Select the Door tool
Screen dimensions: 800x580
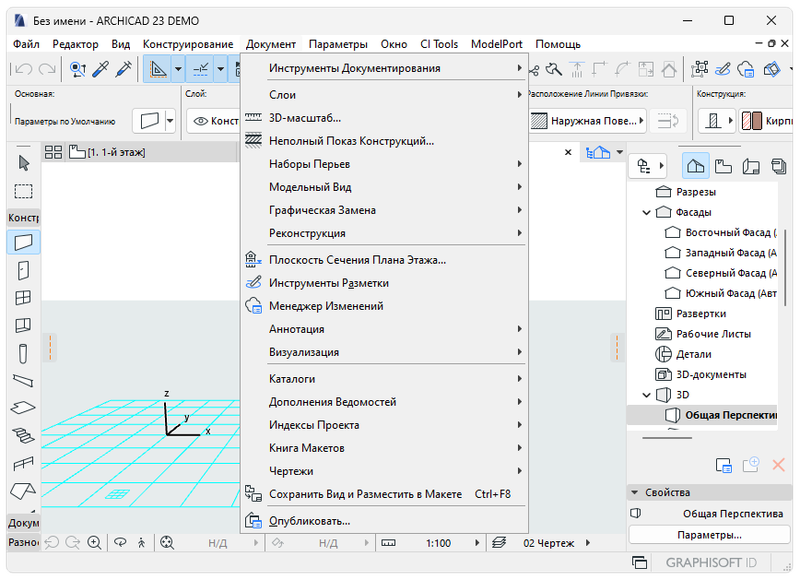coord(23,270)
